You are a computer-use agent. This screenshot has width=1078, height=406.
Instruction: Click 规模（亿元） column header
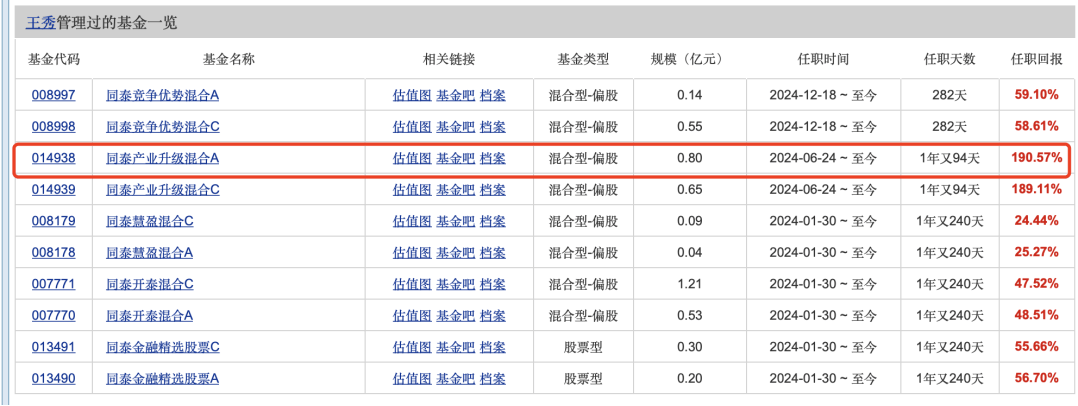(x=690, y=59)
